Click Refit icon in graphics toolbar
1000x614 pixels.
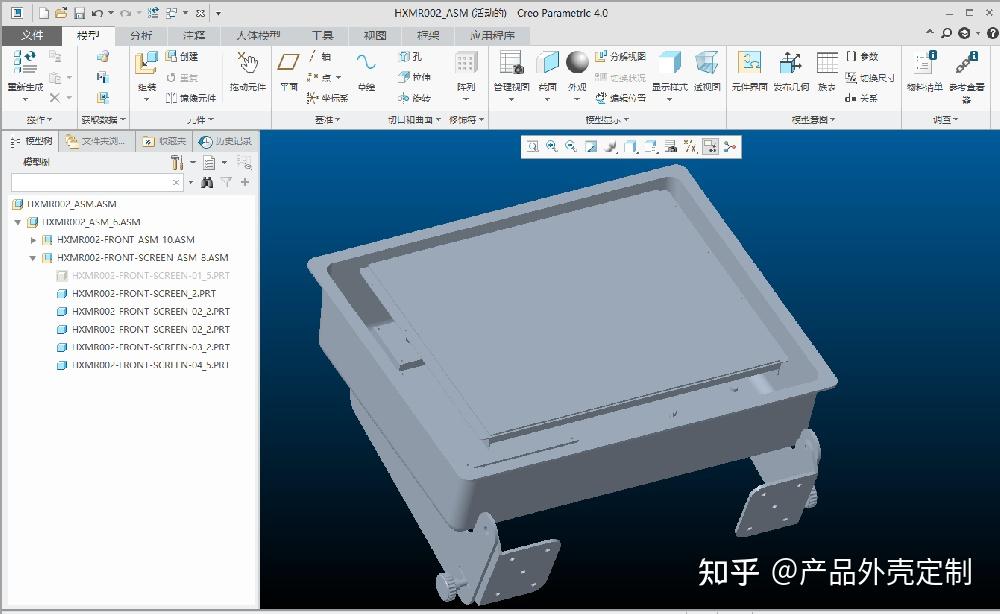(x=533, y=147)
